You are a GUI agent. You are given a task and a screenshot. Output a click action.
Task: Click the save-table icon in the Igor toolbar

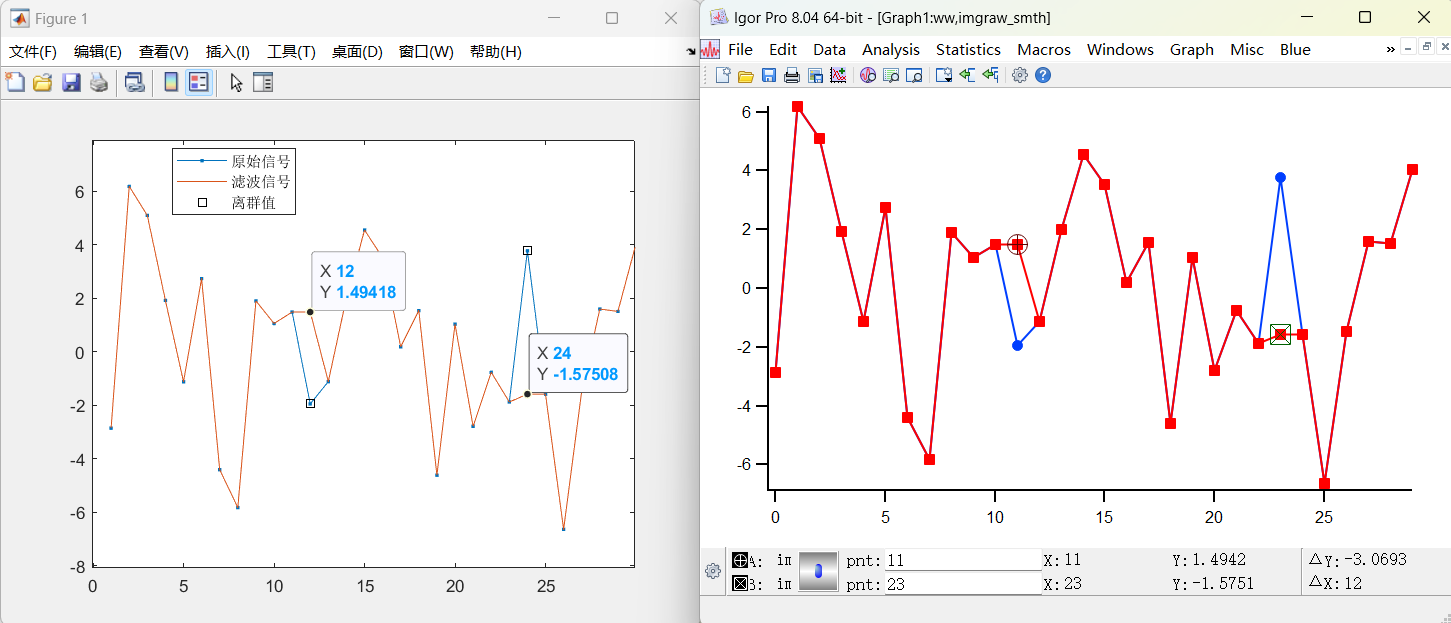tap(815, 75)
